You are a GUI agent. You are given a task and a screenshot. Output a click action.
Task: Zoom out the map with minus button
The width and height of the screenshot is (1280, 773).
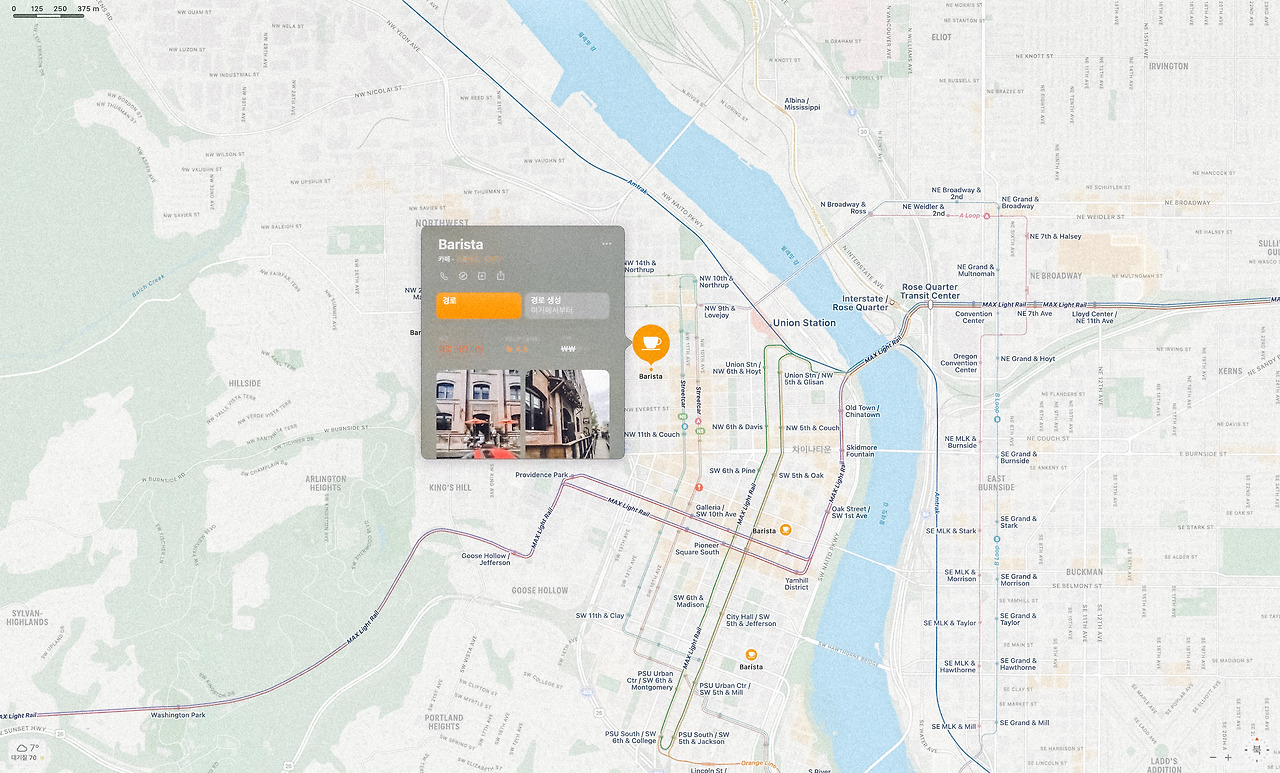point(1213,757)
